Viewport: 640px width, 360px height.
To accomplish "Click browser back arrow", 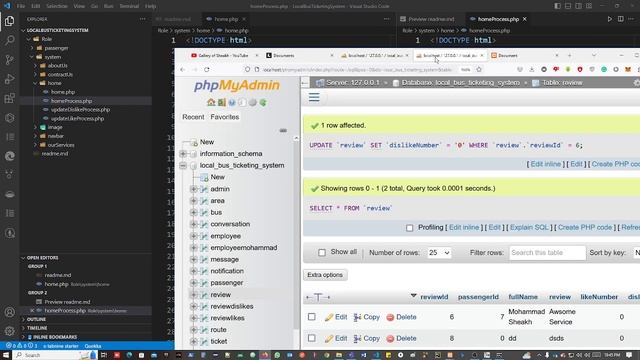I will [182, 69].
